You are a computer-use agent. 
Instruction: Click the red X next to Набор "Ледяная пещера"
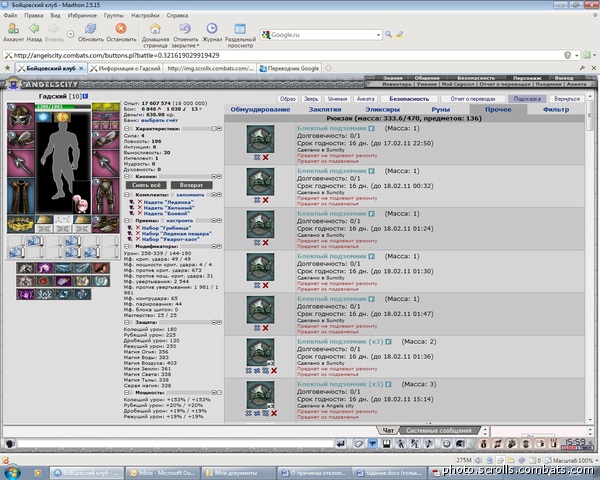(x=138, y=233)
